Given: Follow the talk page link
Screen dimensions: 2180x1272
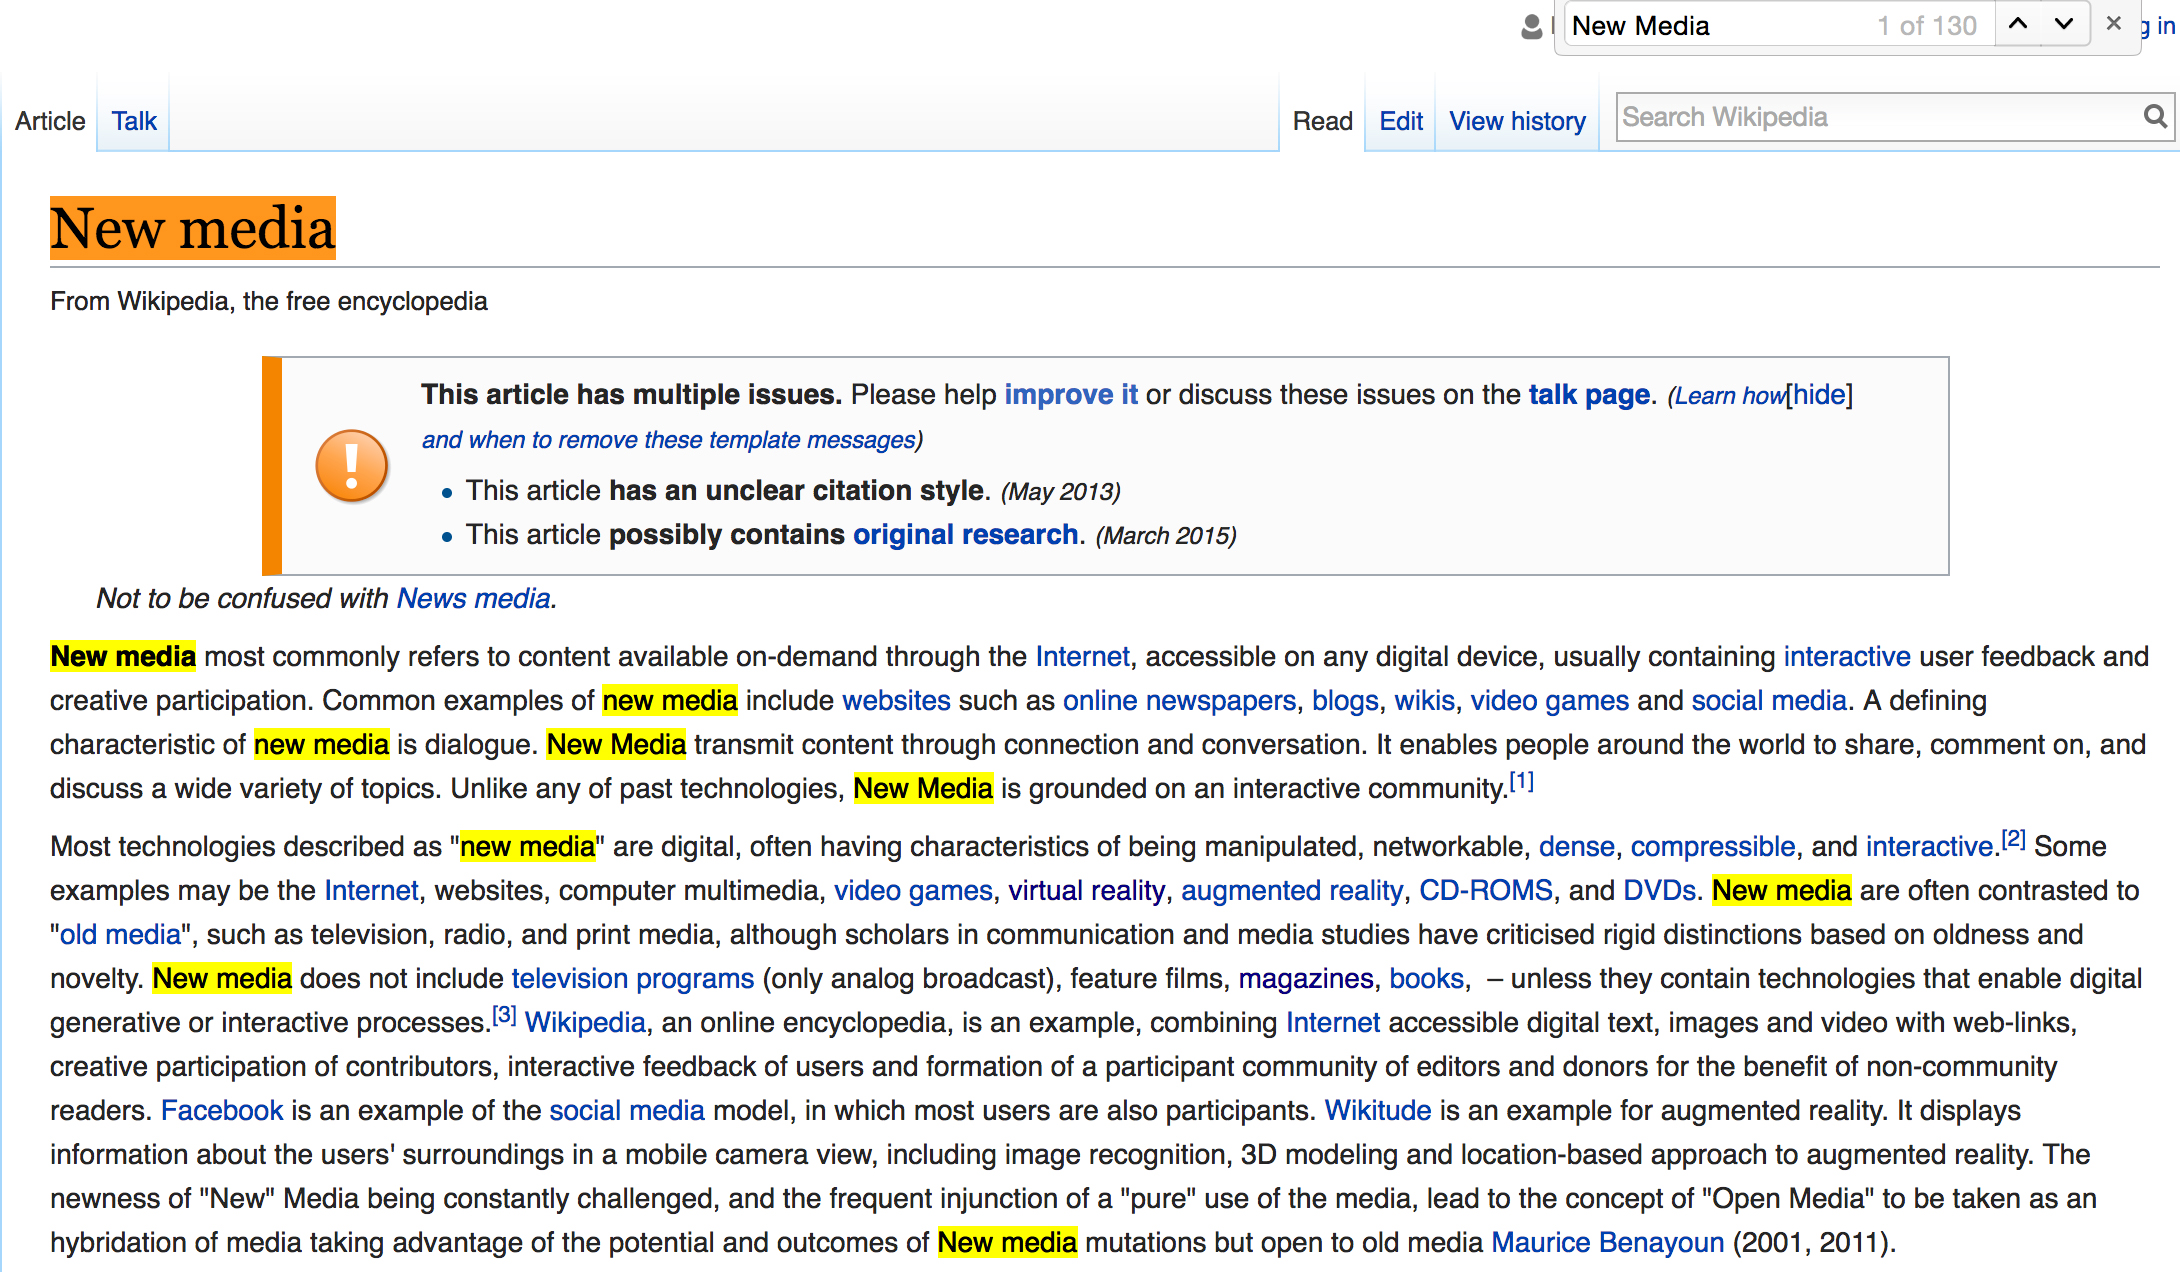Looking at the screenshot, I should click(1588, 395).
